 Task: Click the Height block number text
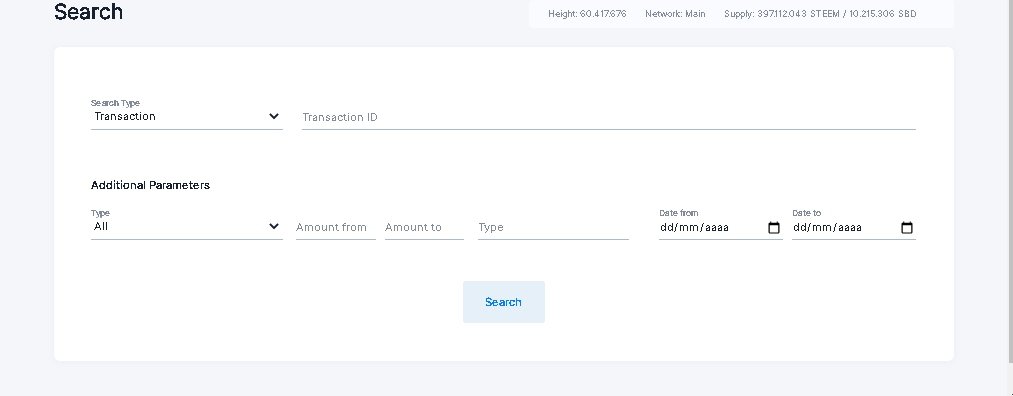point(587,14)
